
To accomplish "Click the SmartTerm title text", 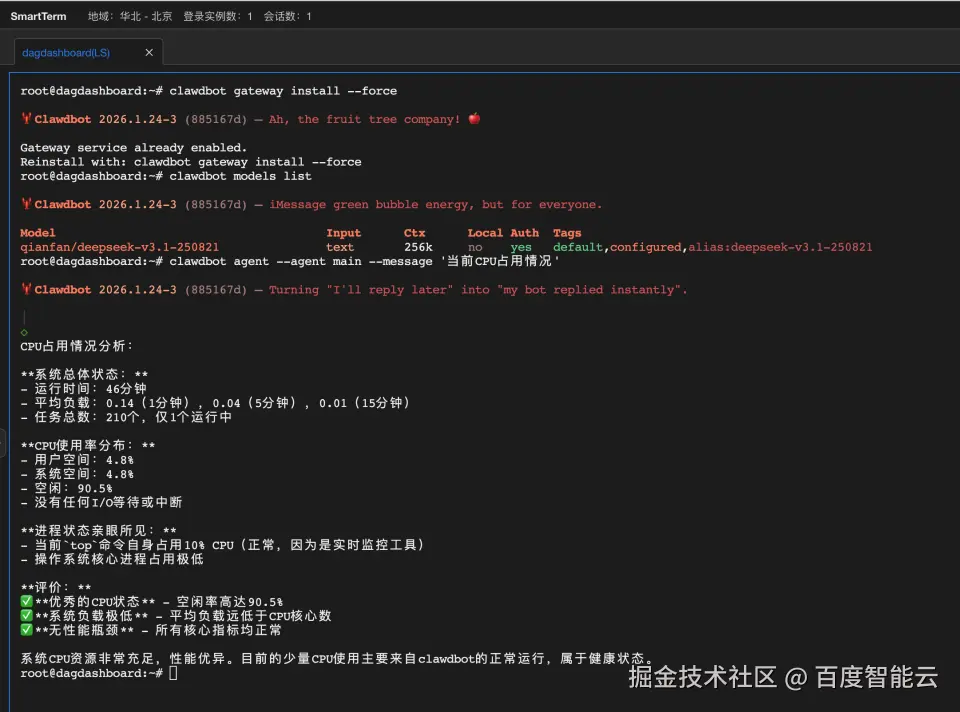I will point(38,17).
